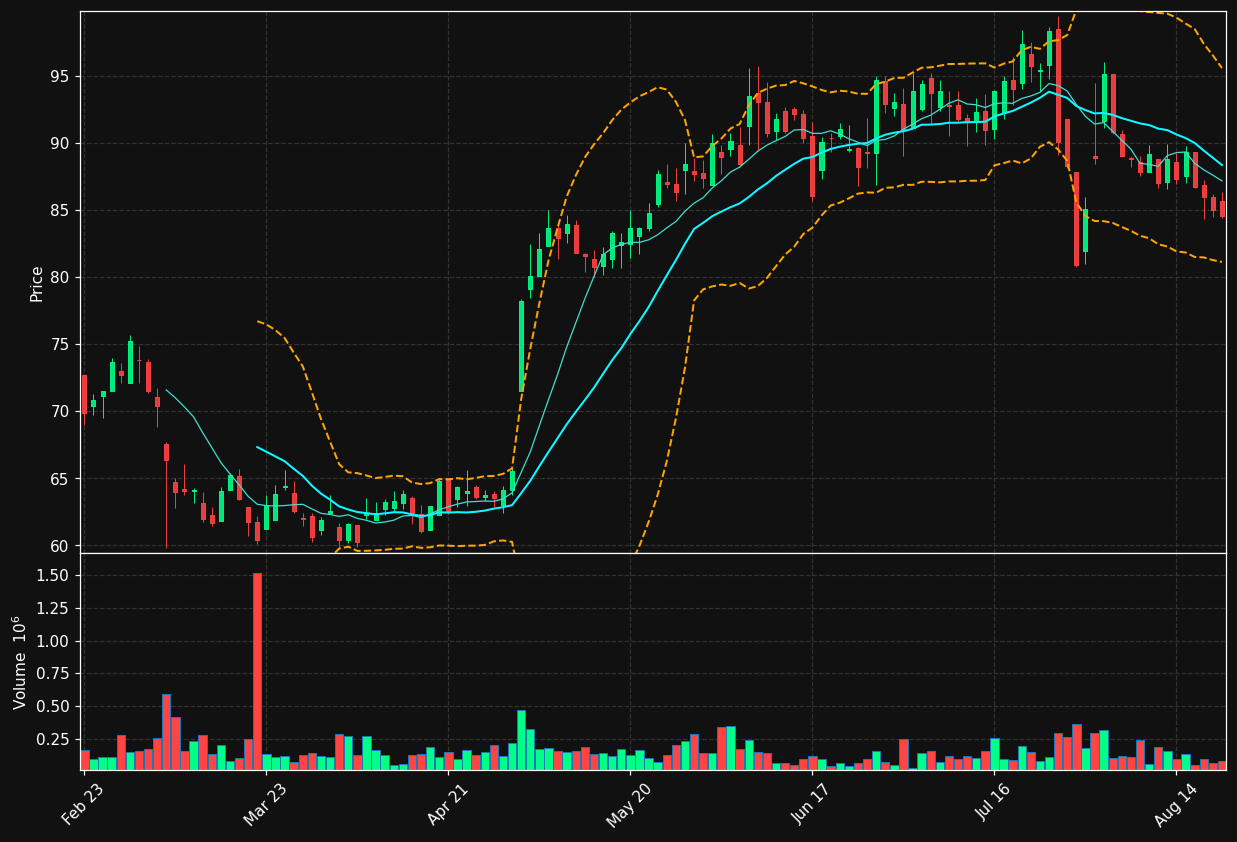The height and width of the screenshot is (842, 1237).
Task: Click the 85 price tick label
Action: click(62, 210)
